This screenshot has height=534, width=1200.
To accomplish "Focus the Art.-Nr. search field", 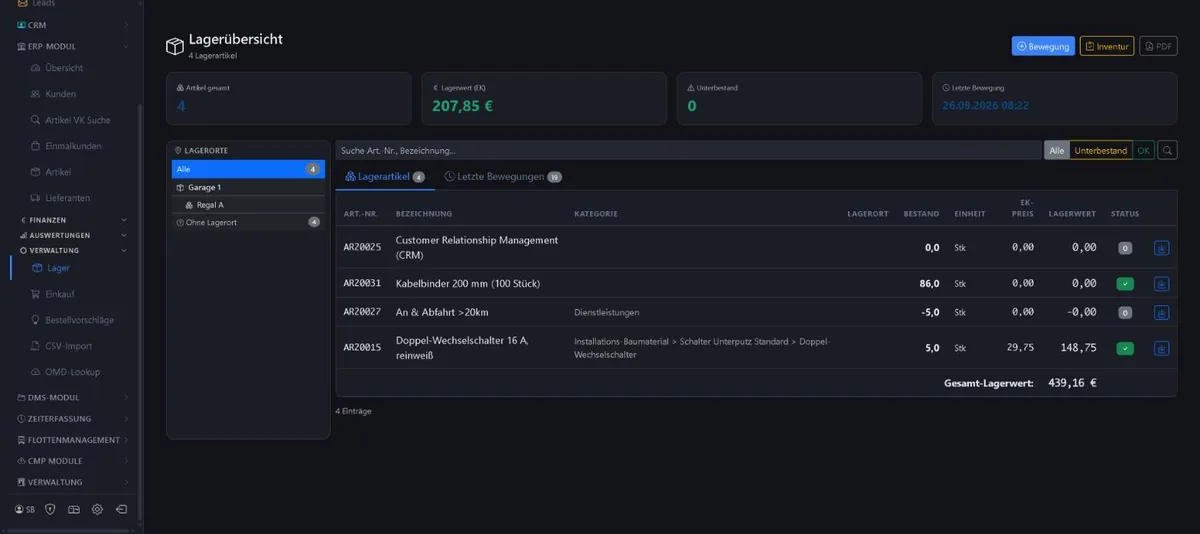I will 689,150.
